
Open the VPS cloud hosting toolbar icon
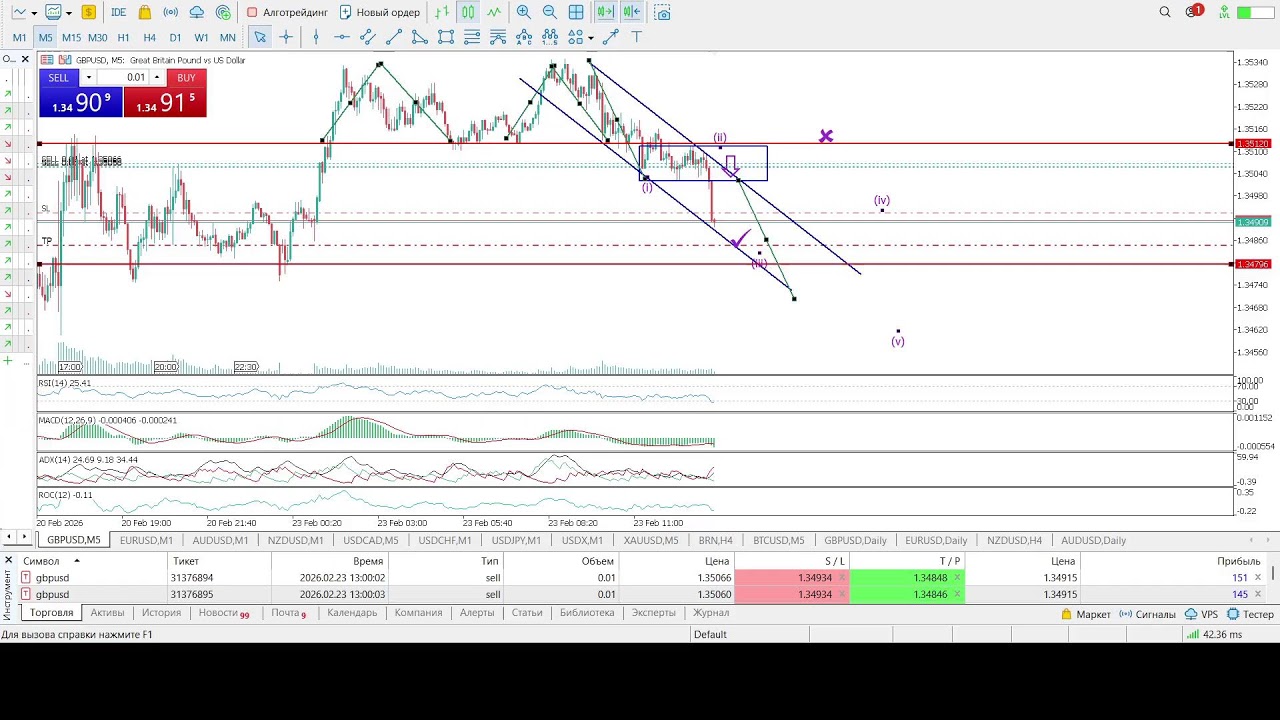196,12
